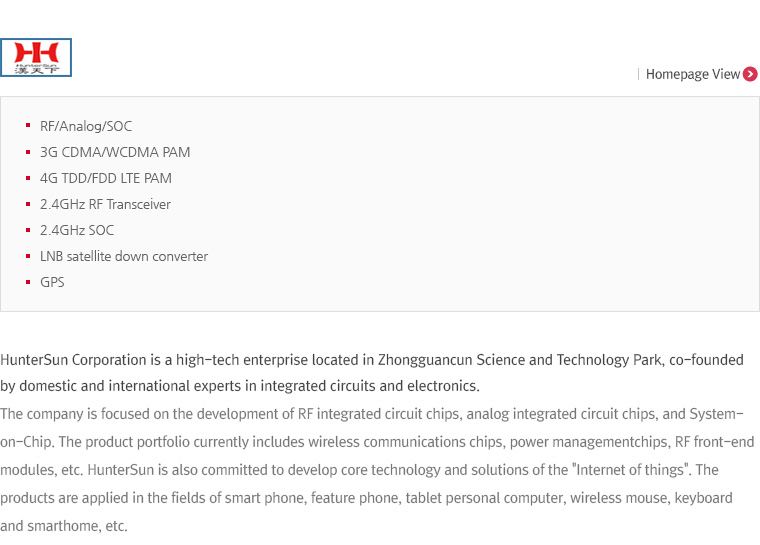
Task: Click the 2.4GHz RF Transceiver entry
Action: point(105,204)
